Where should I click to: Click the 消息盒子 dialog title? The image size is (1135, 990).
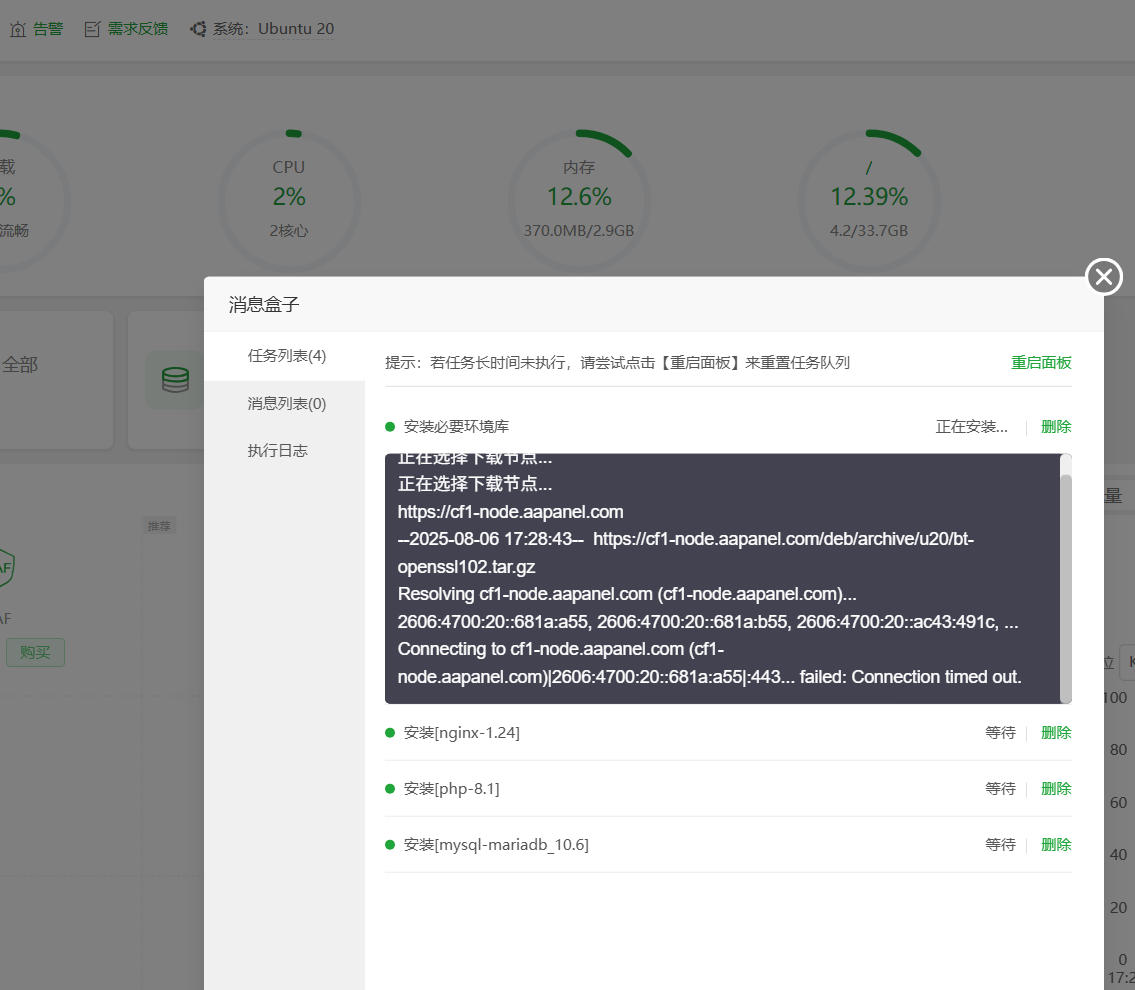[264, 305]
